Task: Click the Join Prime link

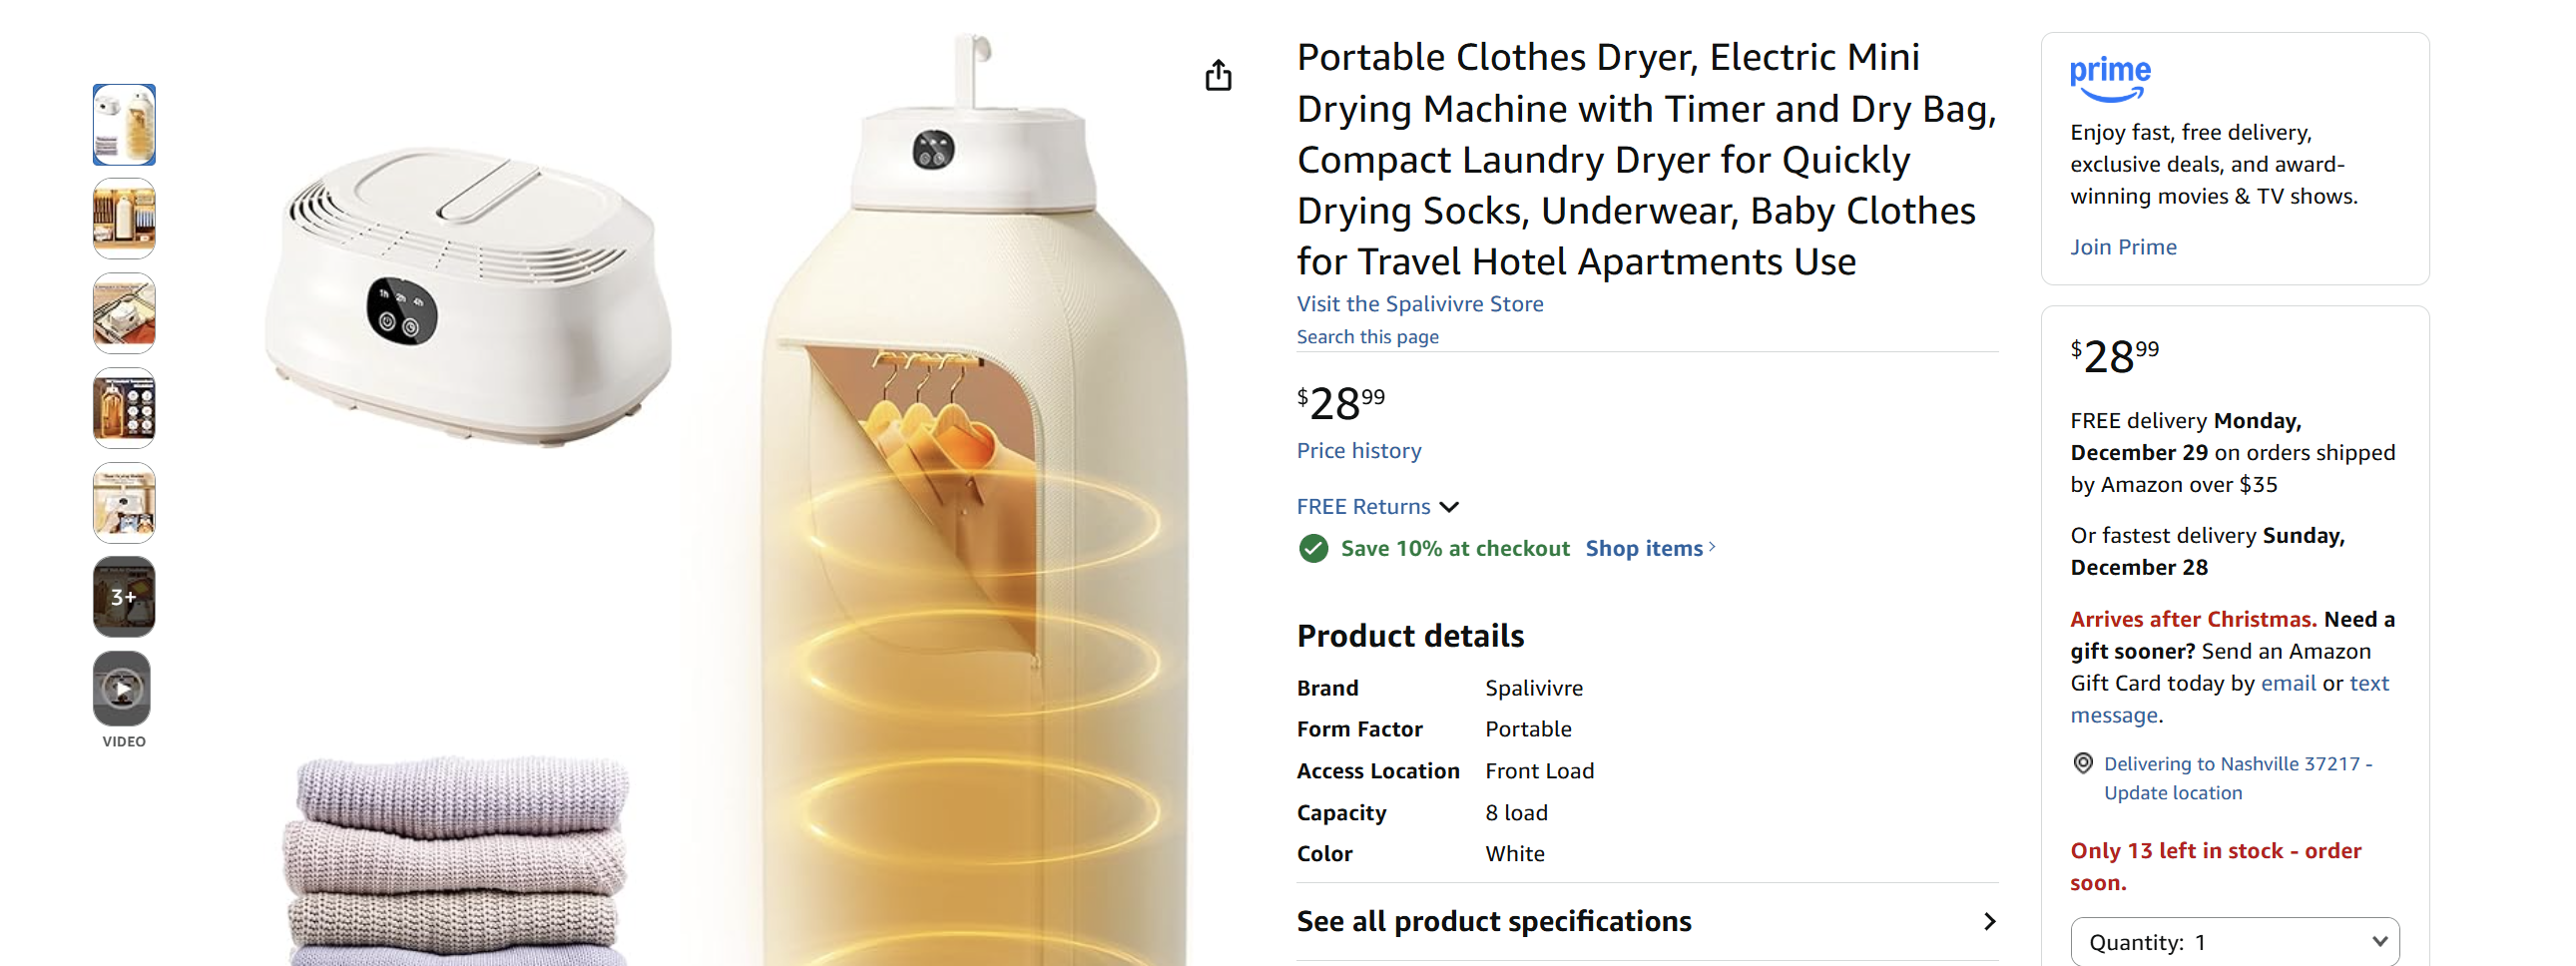Action: 2123,246
